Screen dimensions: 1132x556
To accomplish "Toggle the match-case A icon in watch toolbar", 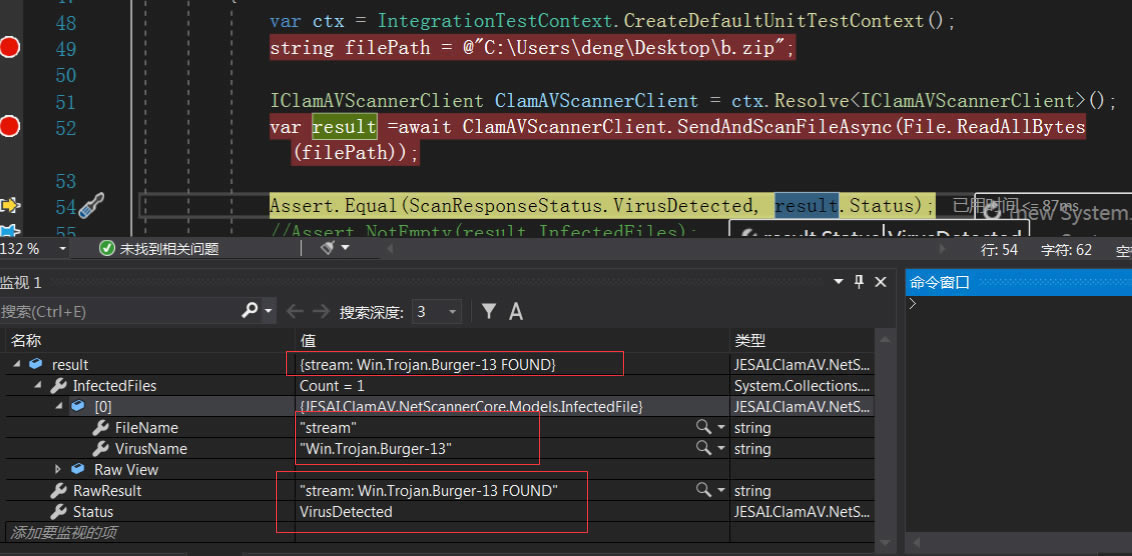I will [515, 312].
